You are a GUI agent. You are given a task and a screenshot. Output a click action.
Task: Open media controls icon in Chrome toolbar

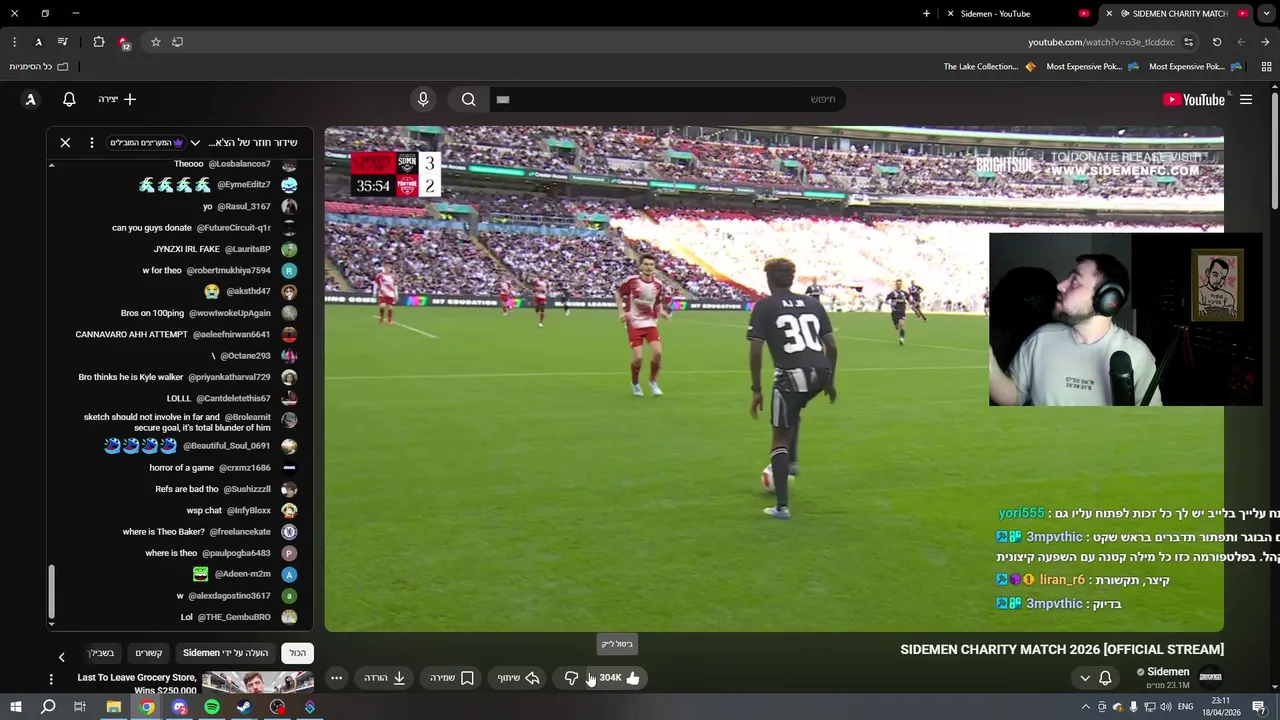63,42
